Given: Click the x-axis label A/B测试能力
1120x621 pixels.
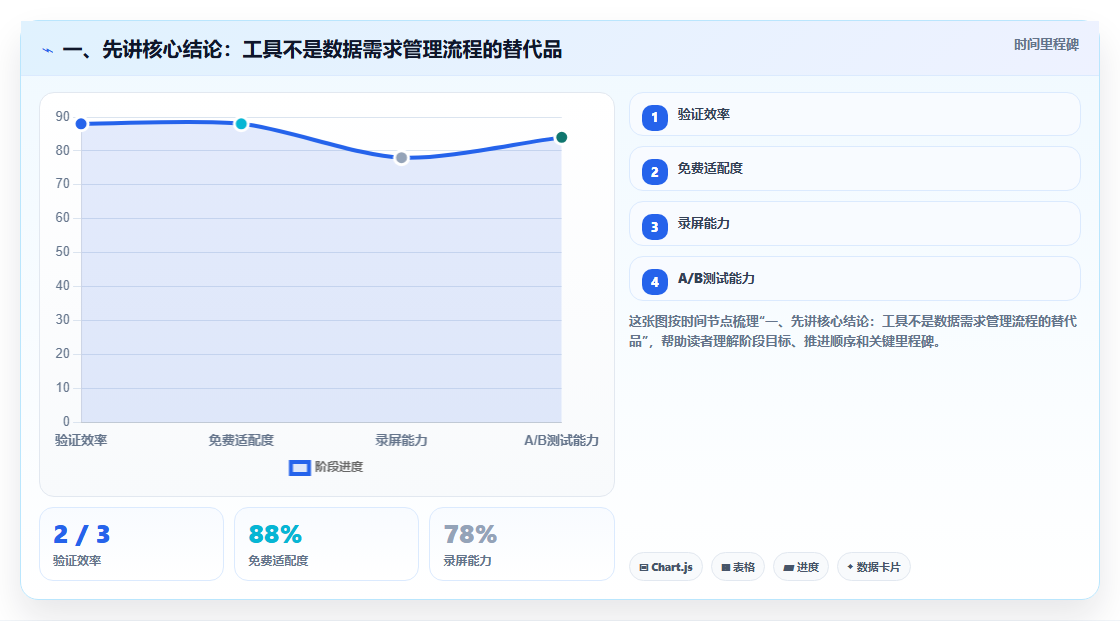Looking at the screenshot, I should 561,440.
